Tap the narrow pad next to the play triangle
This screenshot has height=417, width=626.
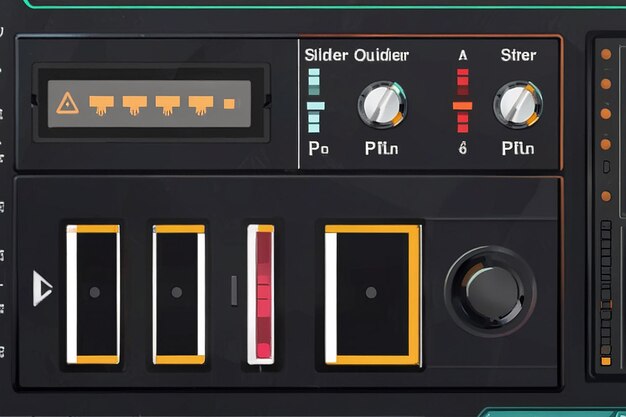click(x=93, y=294)
